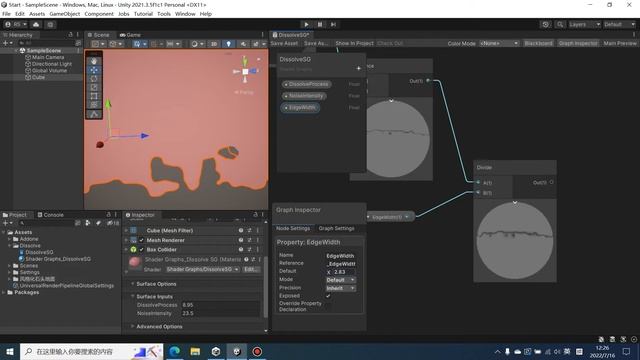Open the Undo History button
This screenshot has width=640, height=360.
(545, 24)
